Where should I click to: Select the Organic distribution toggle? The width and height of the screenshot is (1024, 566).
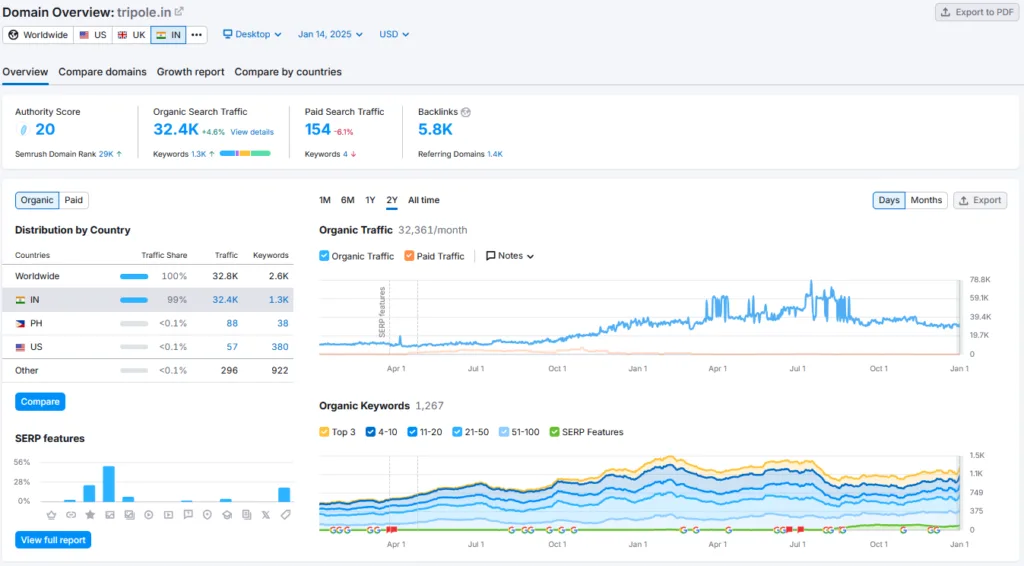pyautogui.click(x=37, y=200)
